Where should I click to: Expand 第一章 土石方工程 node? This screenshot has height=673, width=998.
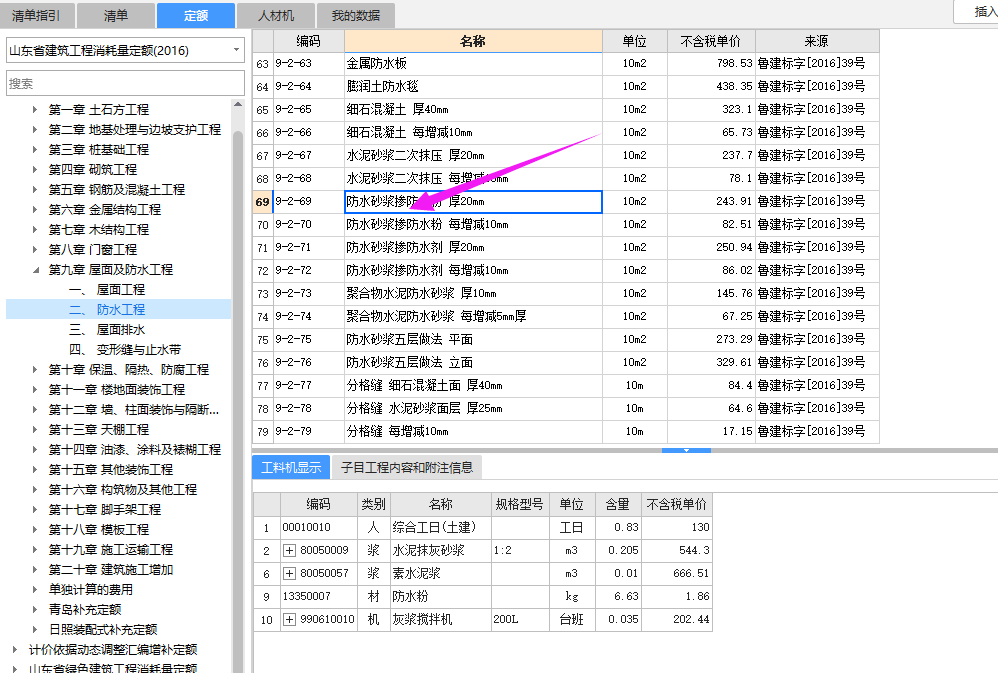pyautogui.click(x=35, y=110)
